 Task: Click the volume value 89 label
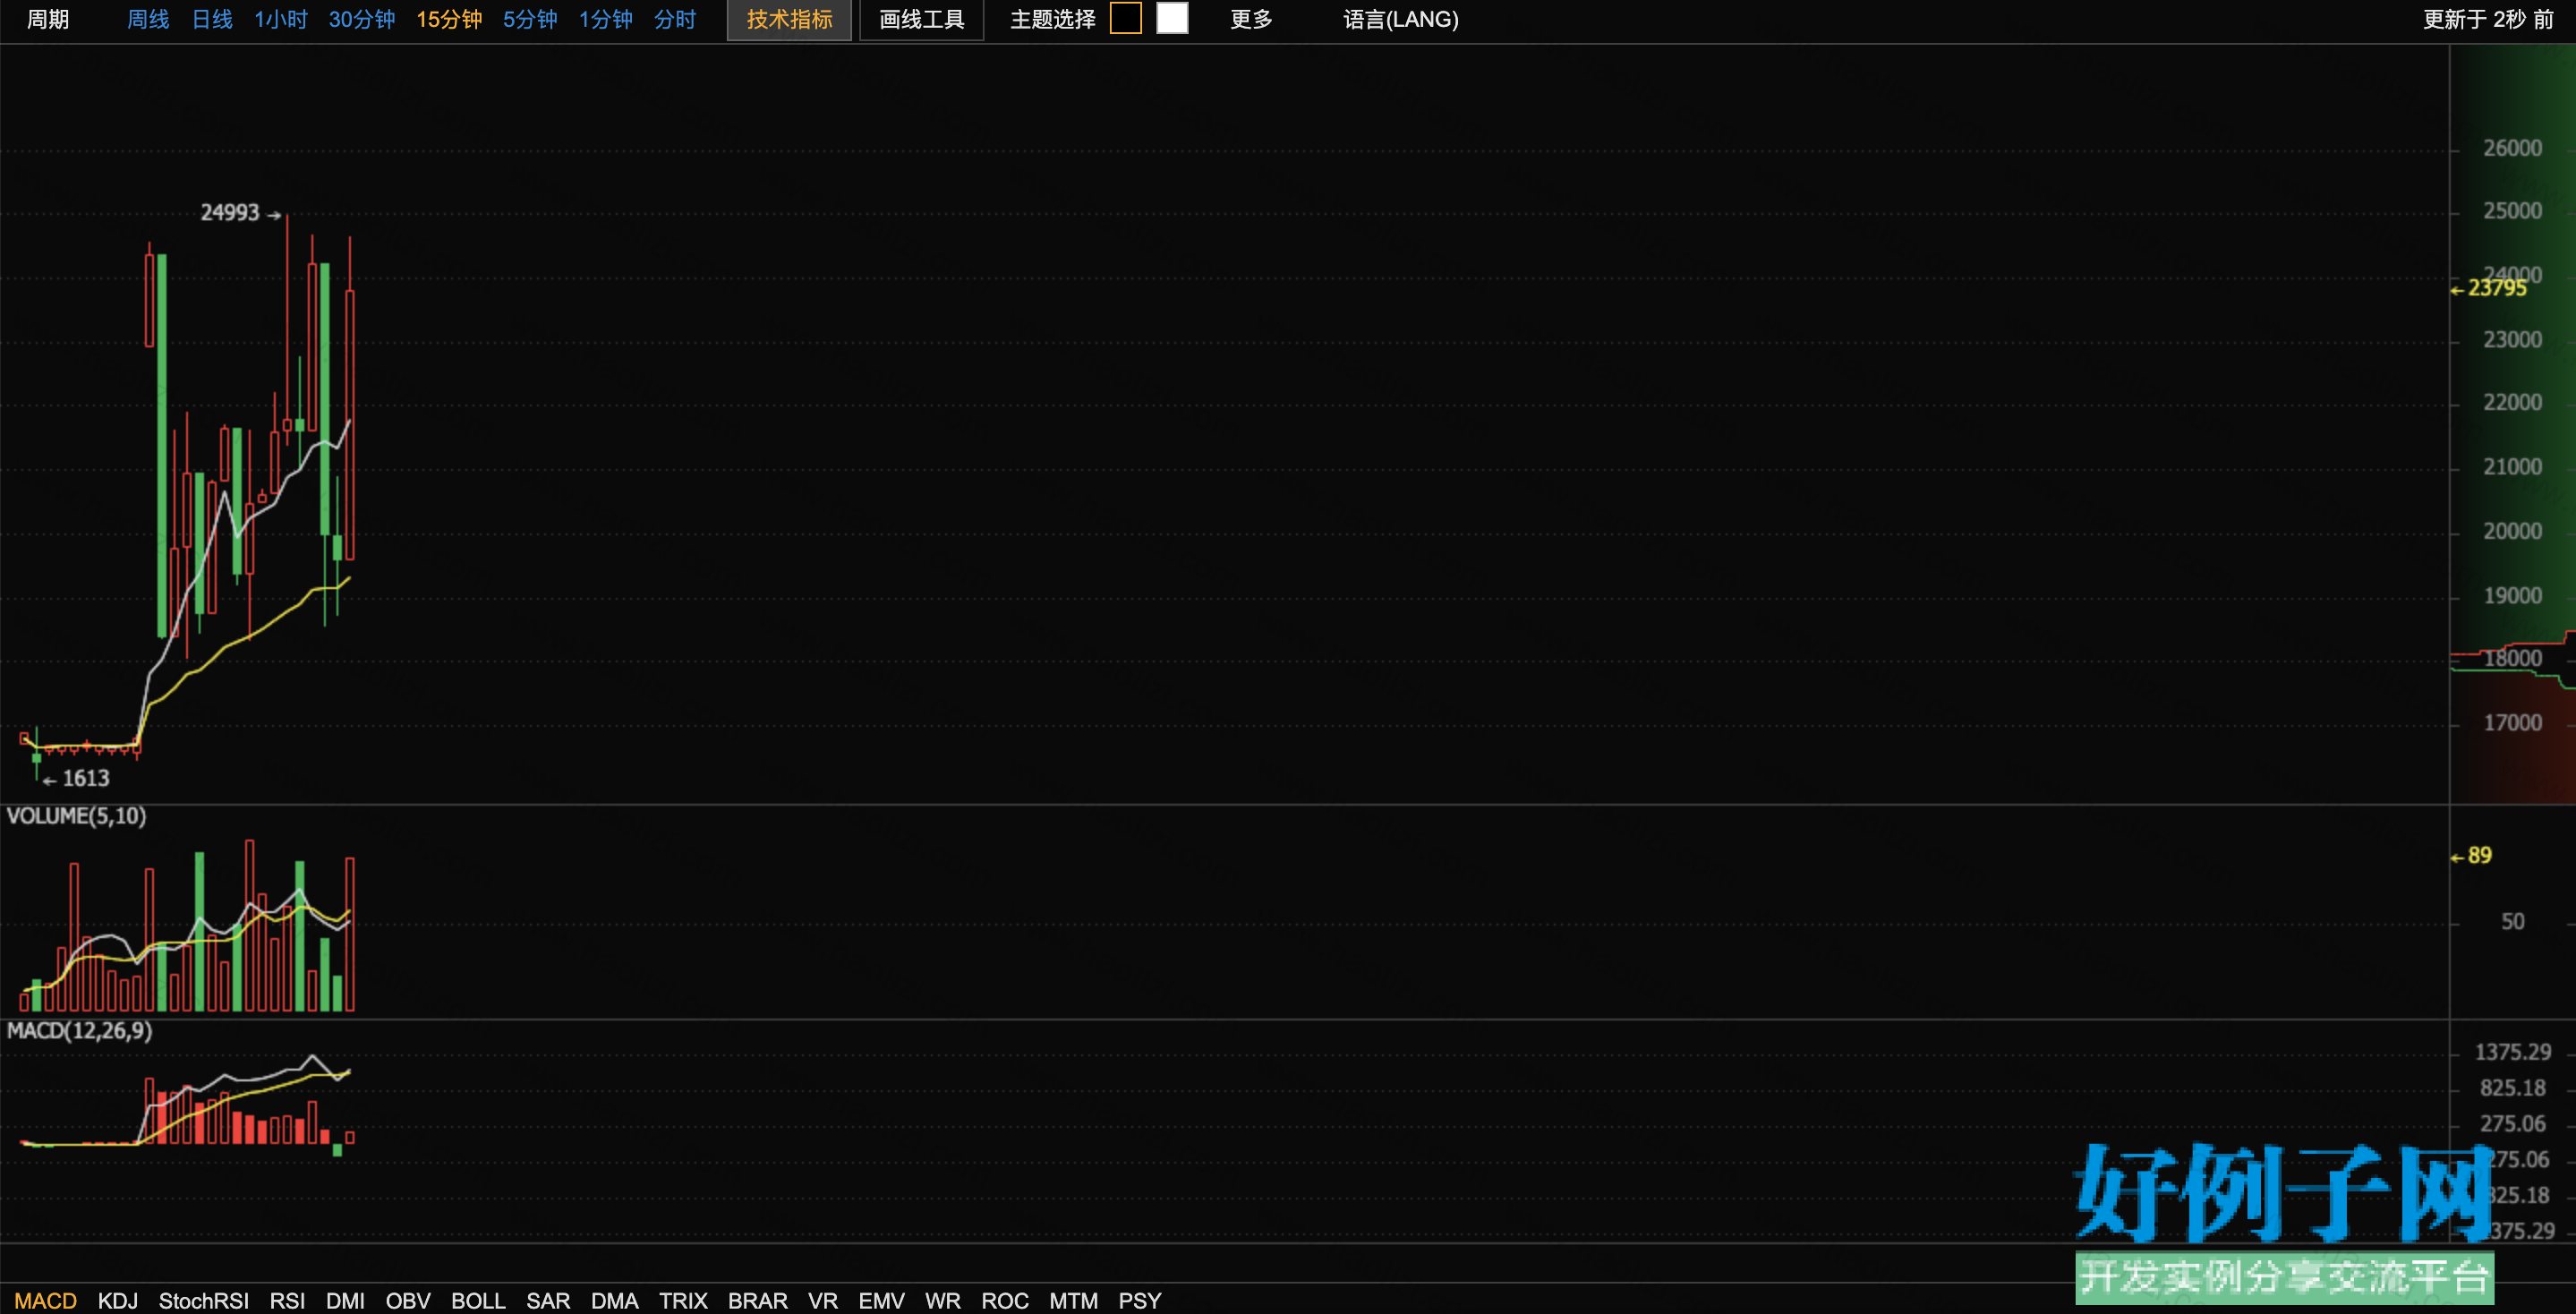pyautogui.click(x=2471, y=855)
